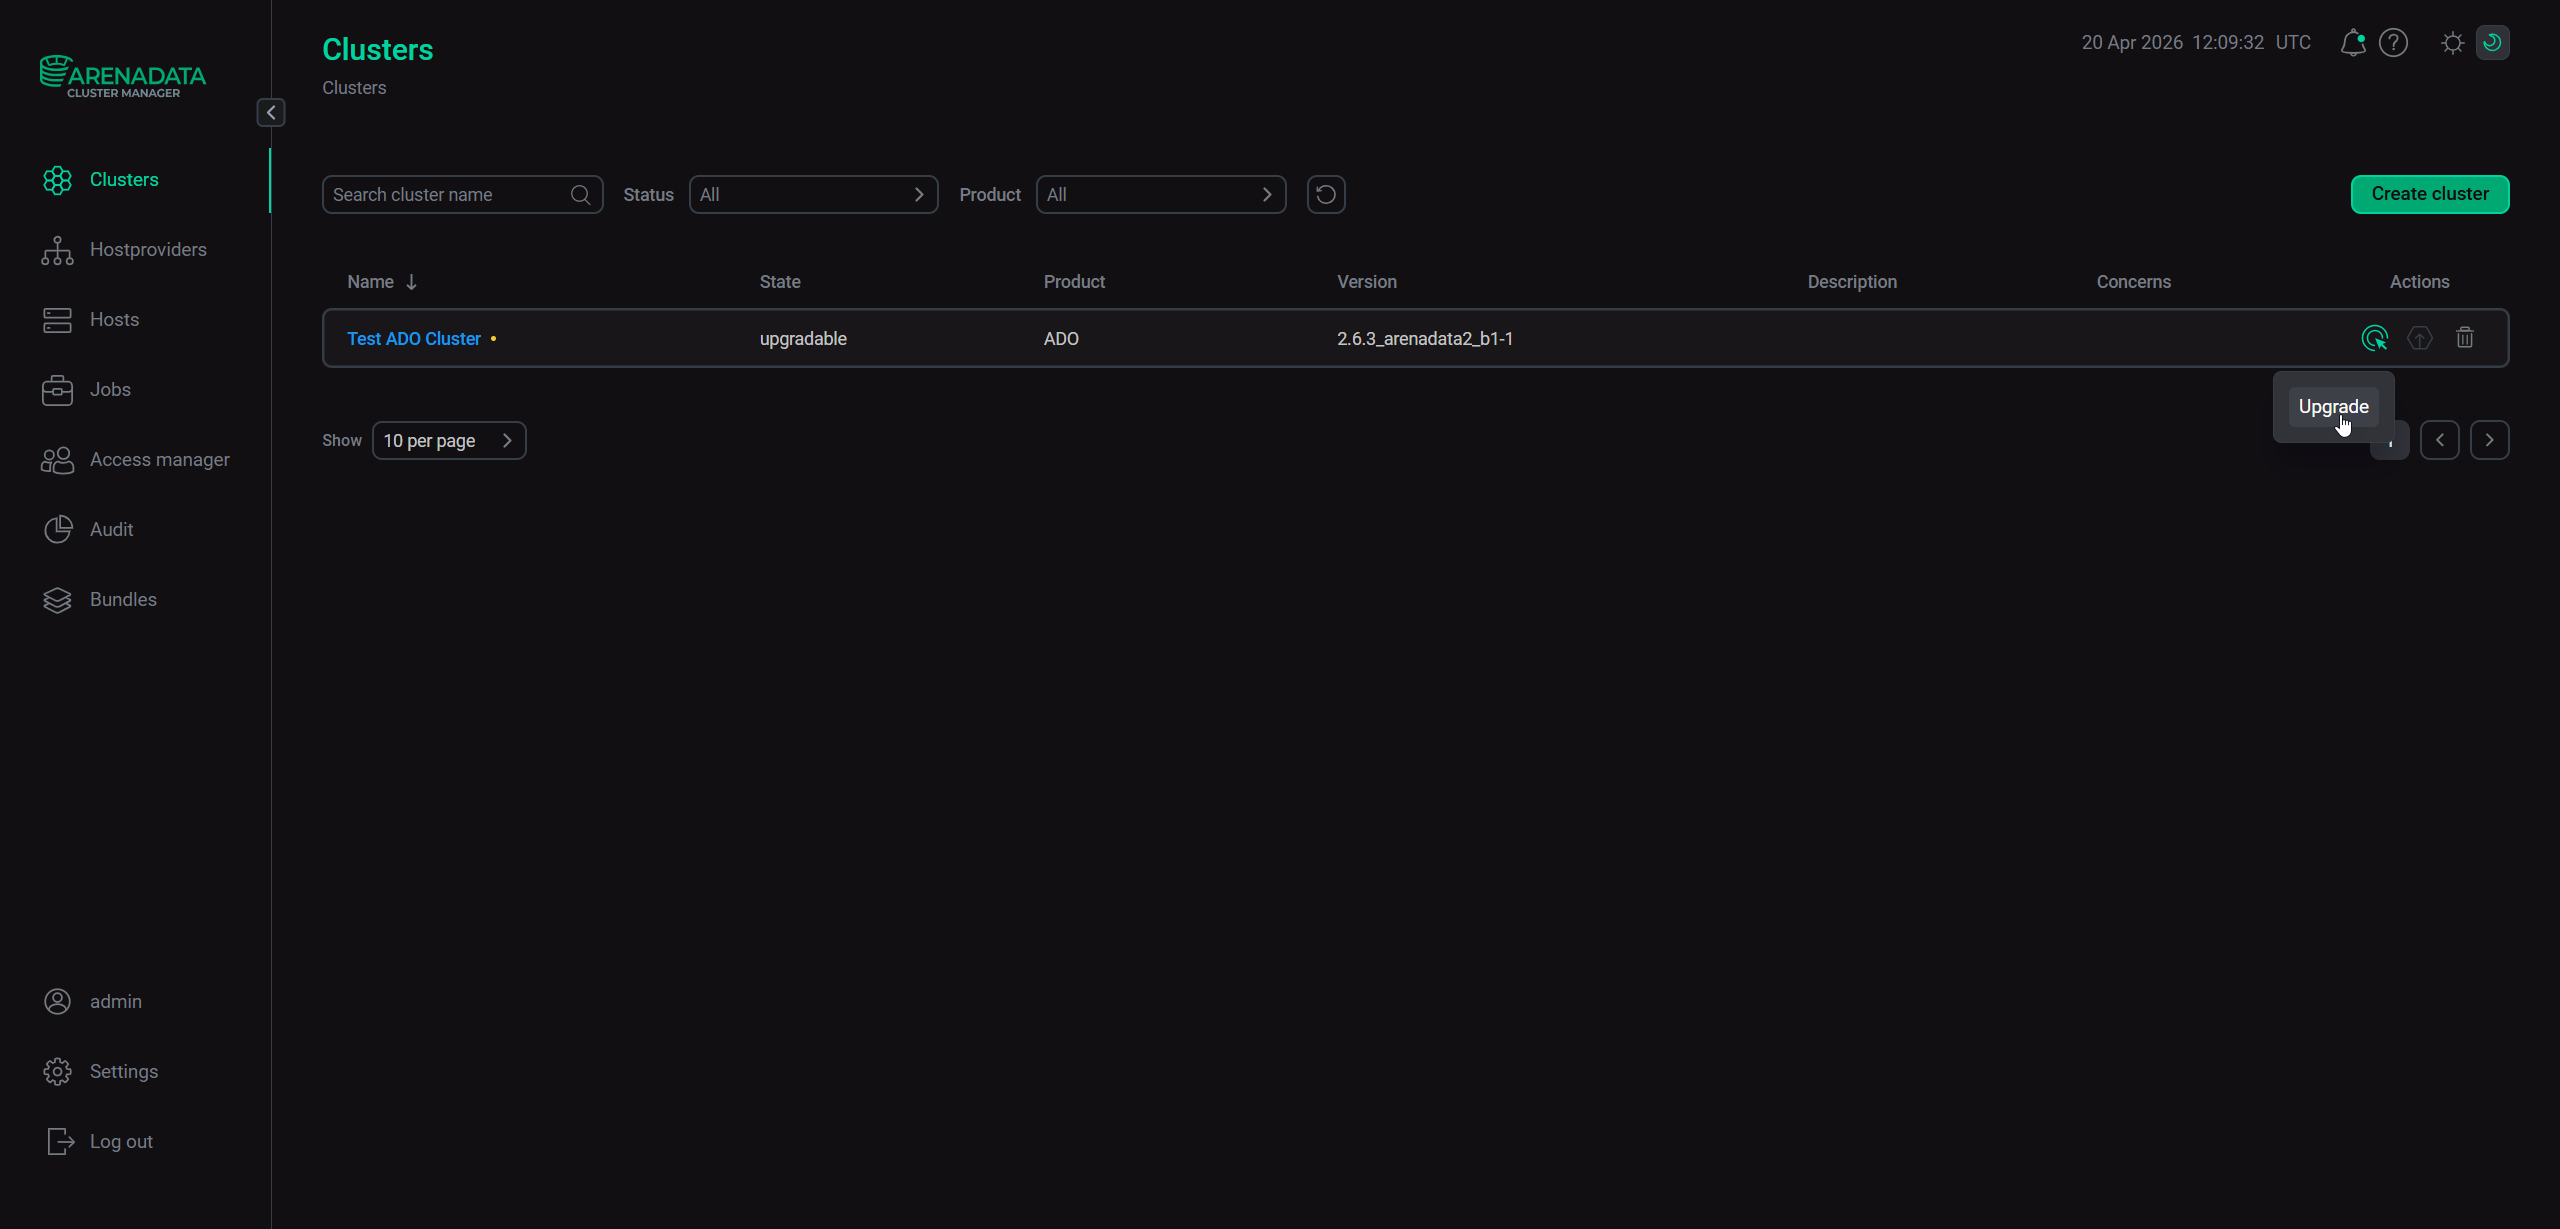The height and width of the screenshot is (1229, 2560).
Task: Switch to light theme sun icon
Action: [2452, 43]
